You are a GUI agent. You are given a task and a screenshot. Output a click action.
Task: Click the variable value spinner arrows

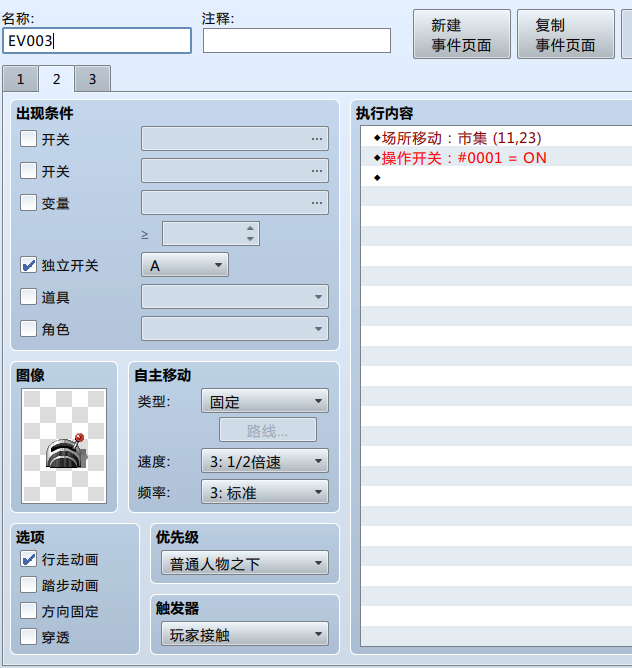click(251, 233)
